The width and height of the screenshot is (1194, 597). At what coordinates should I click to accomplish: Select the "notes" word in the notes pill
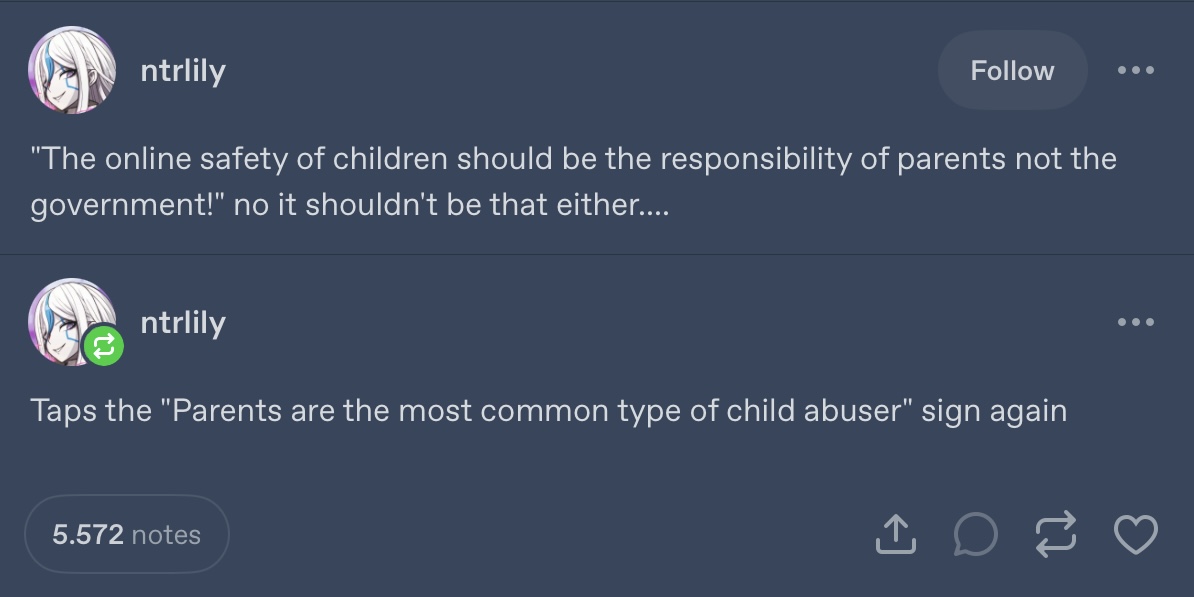[x=166, y=535]
